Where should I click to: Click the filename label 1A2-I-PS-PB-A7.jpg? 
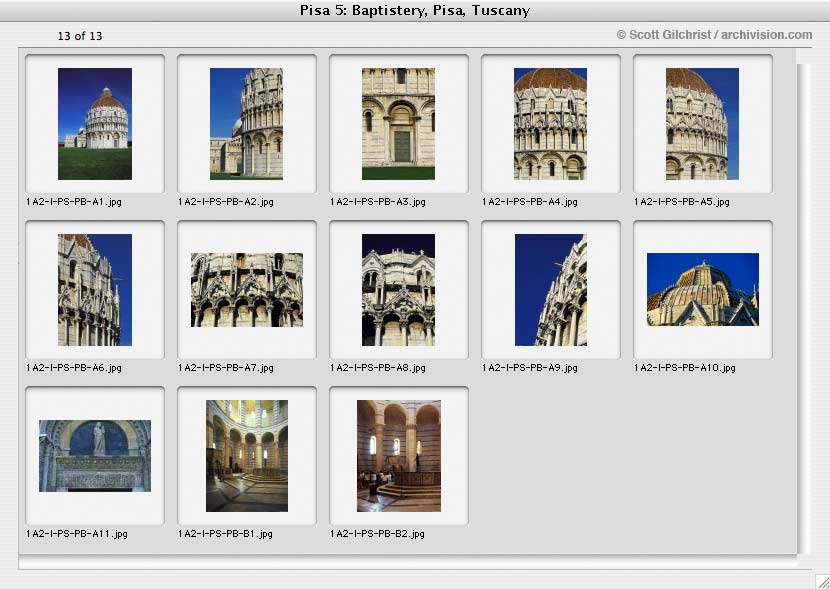[225, 368]
